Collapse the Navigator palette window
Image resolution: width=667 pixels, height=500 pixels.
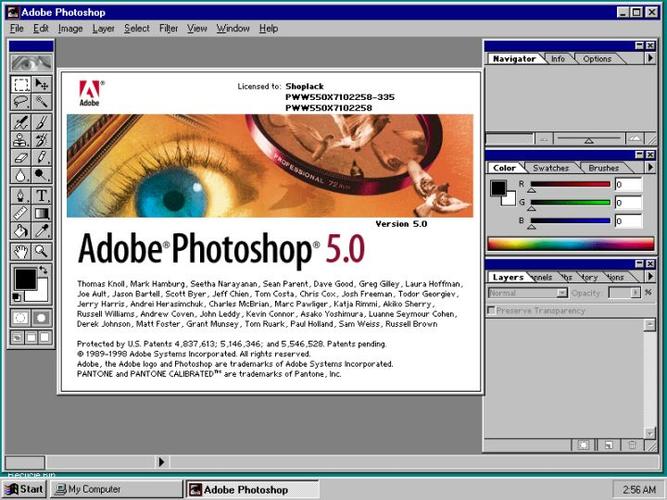639,46
